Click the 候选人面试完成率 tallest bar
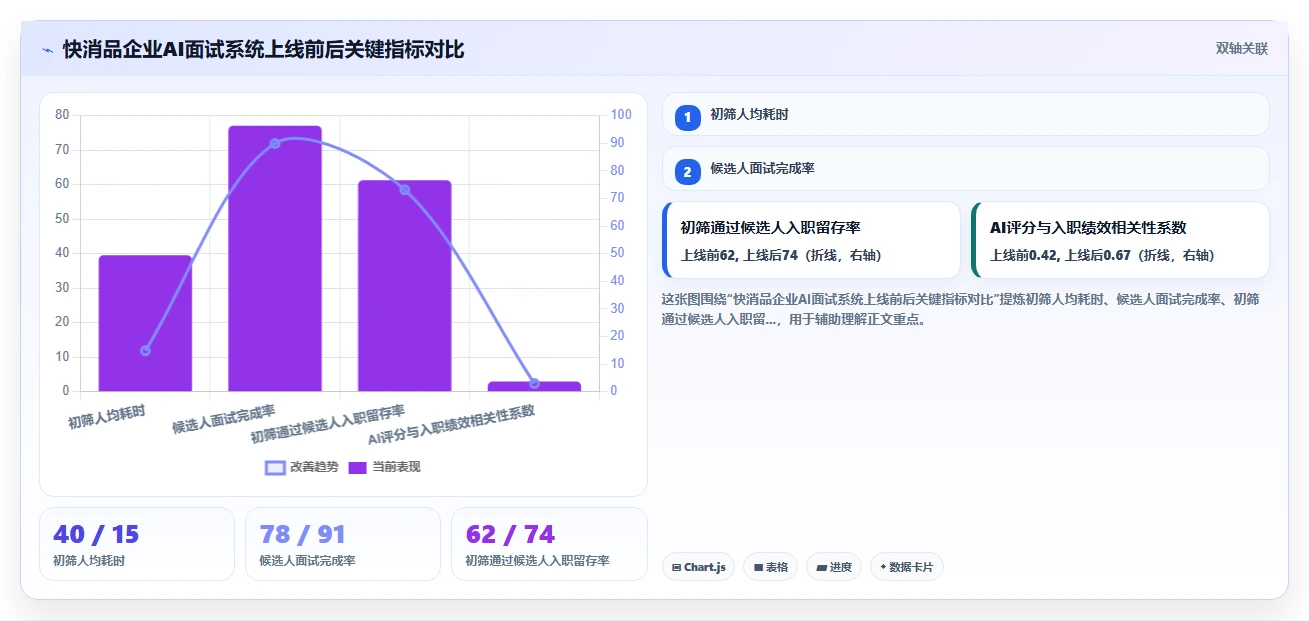This screenshot has height=621, width=1309. pyautogui.click(x=275, y=258)
